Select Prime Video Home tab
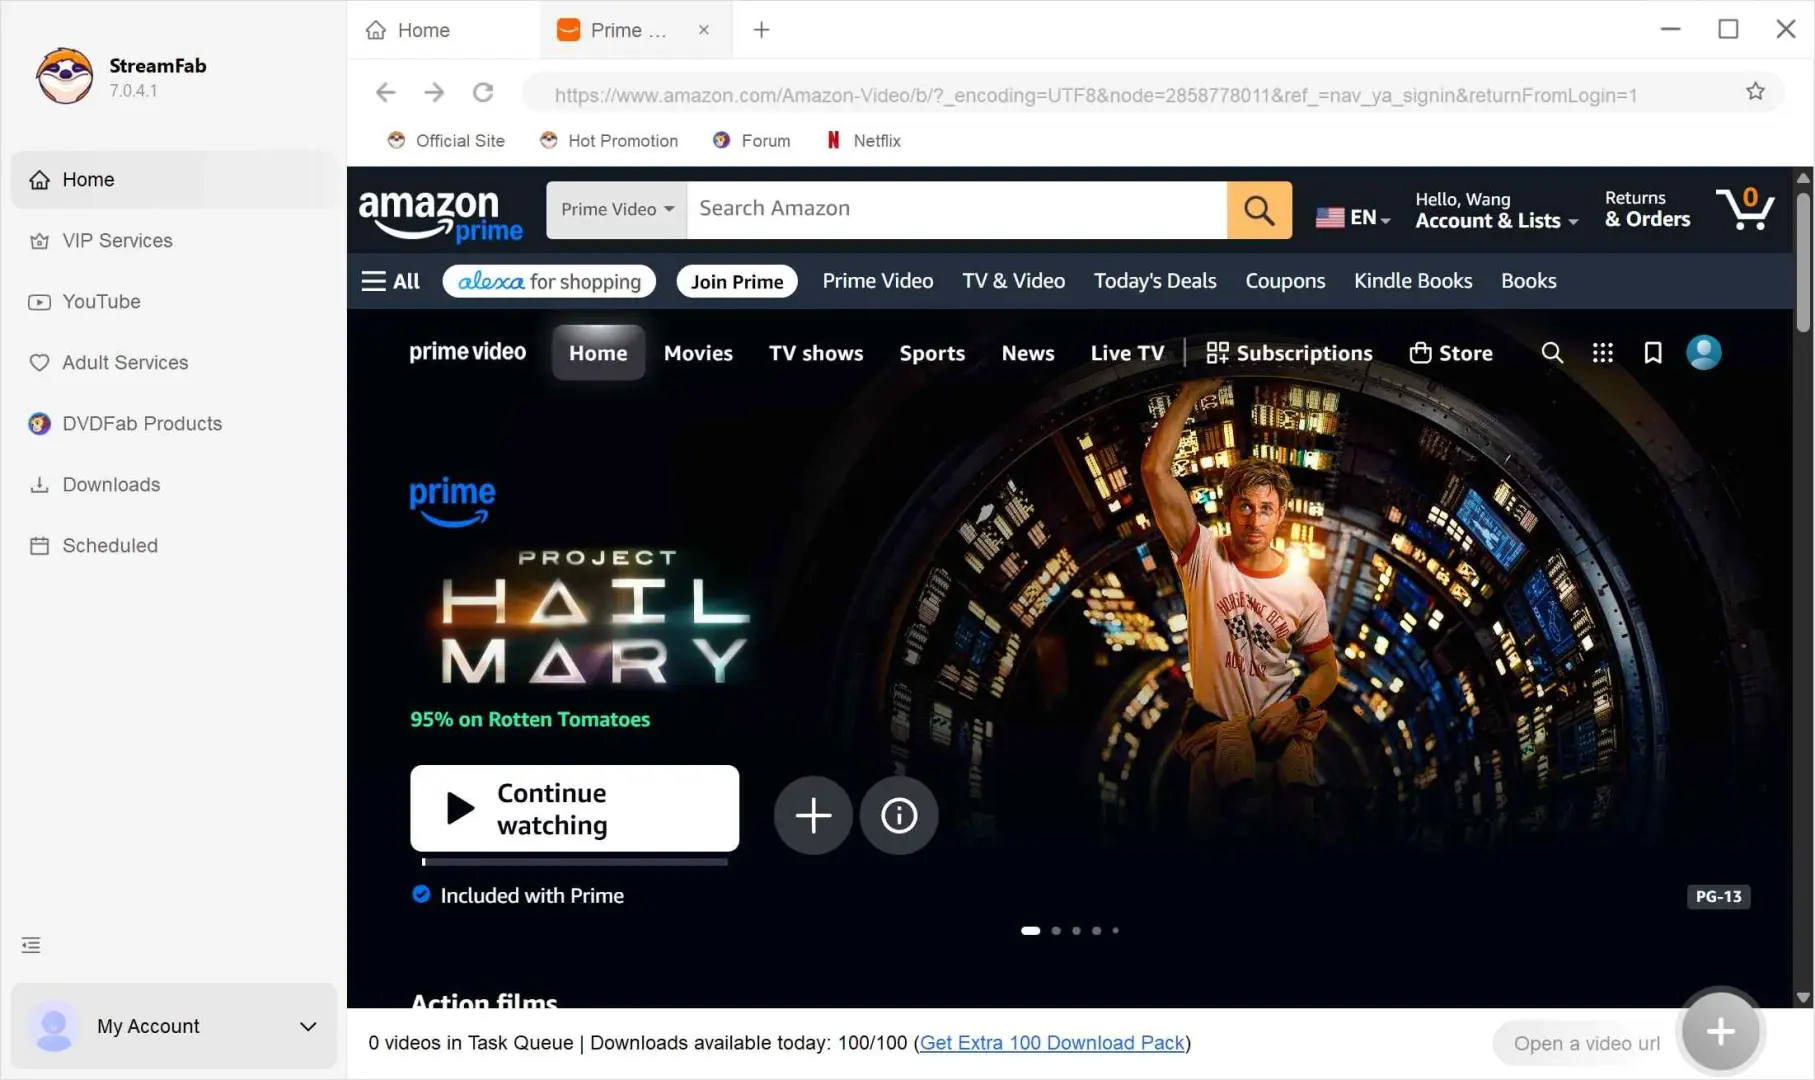The image size is (1815, 1080). [x=598, y=353]
